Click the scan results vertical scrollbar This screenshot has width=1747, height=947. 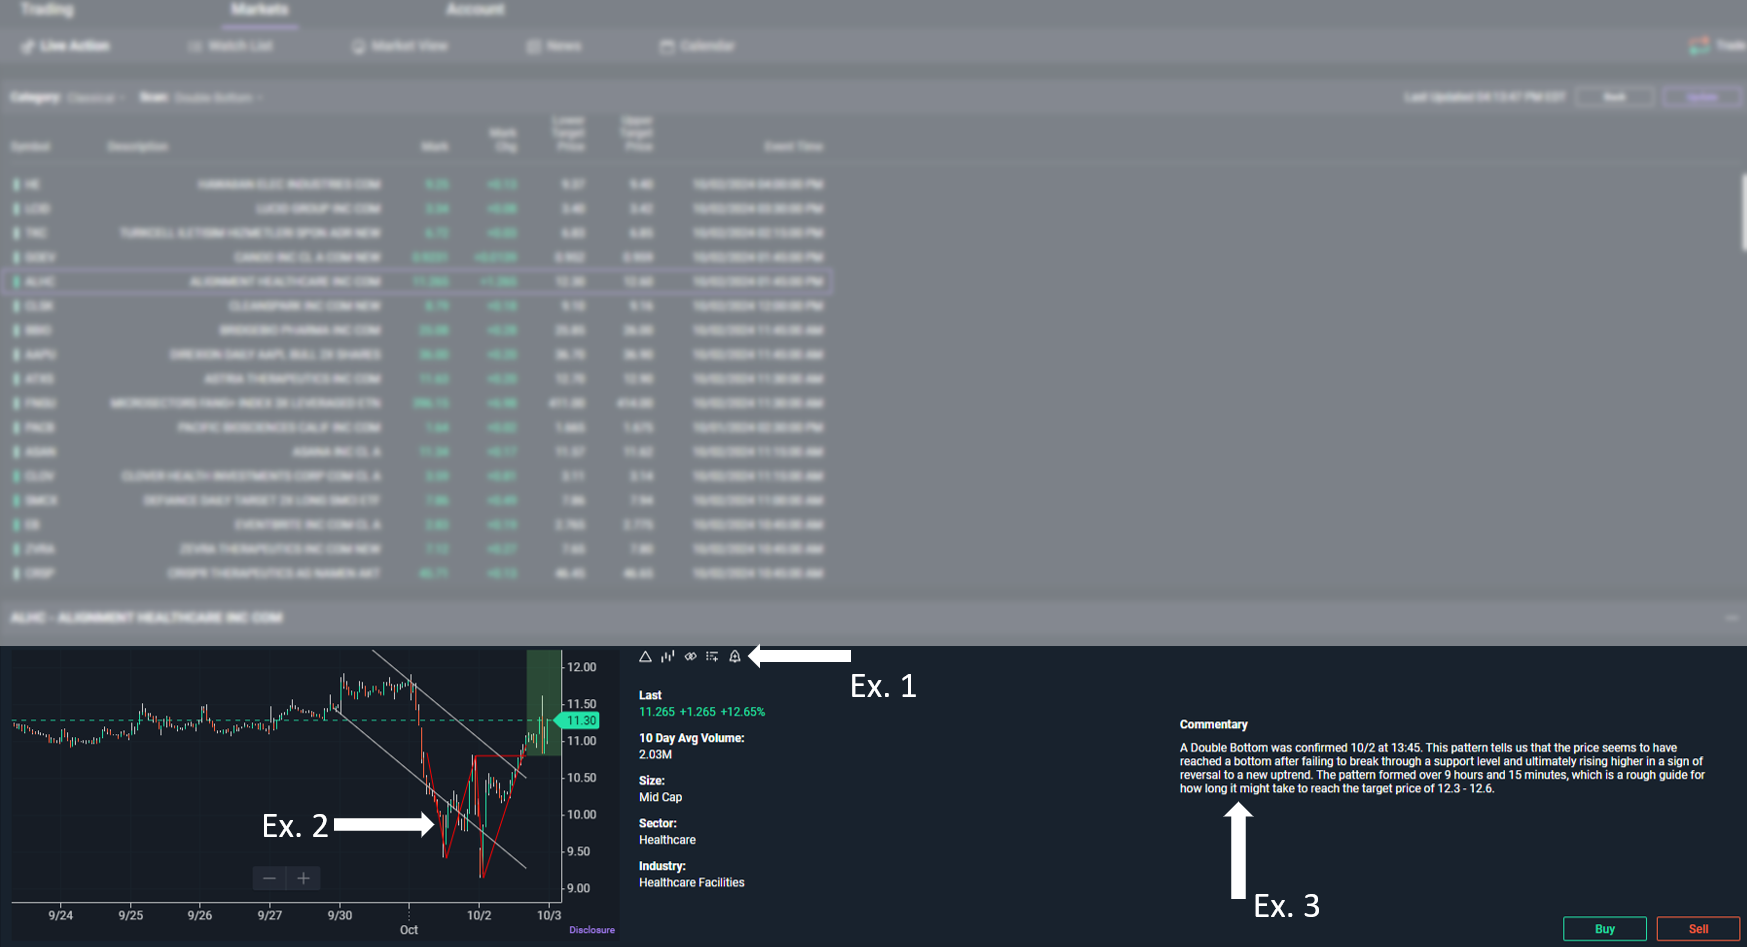tap(1742, 212)
